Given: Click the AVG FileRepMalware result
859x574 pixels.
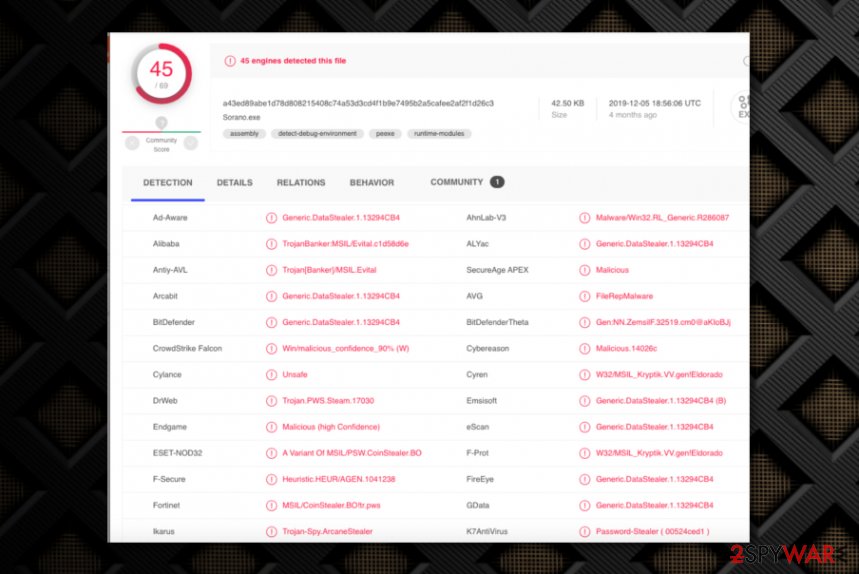Looking at the screenshot, I should 625,296.
